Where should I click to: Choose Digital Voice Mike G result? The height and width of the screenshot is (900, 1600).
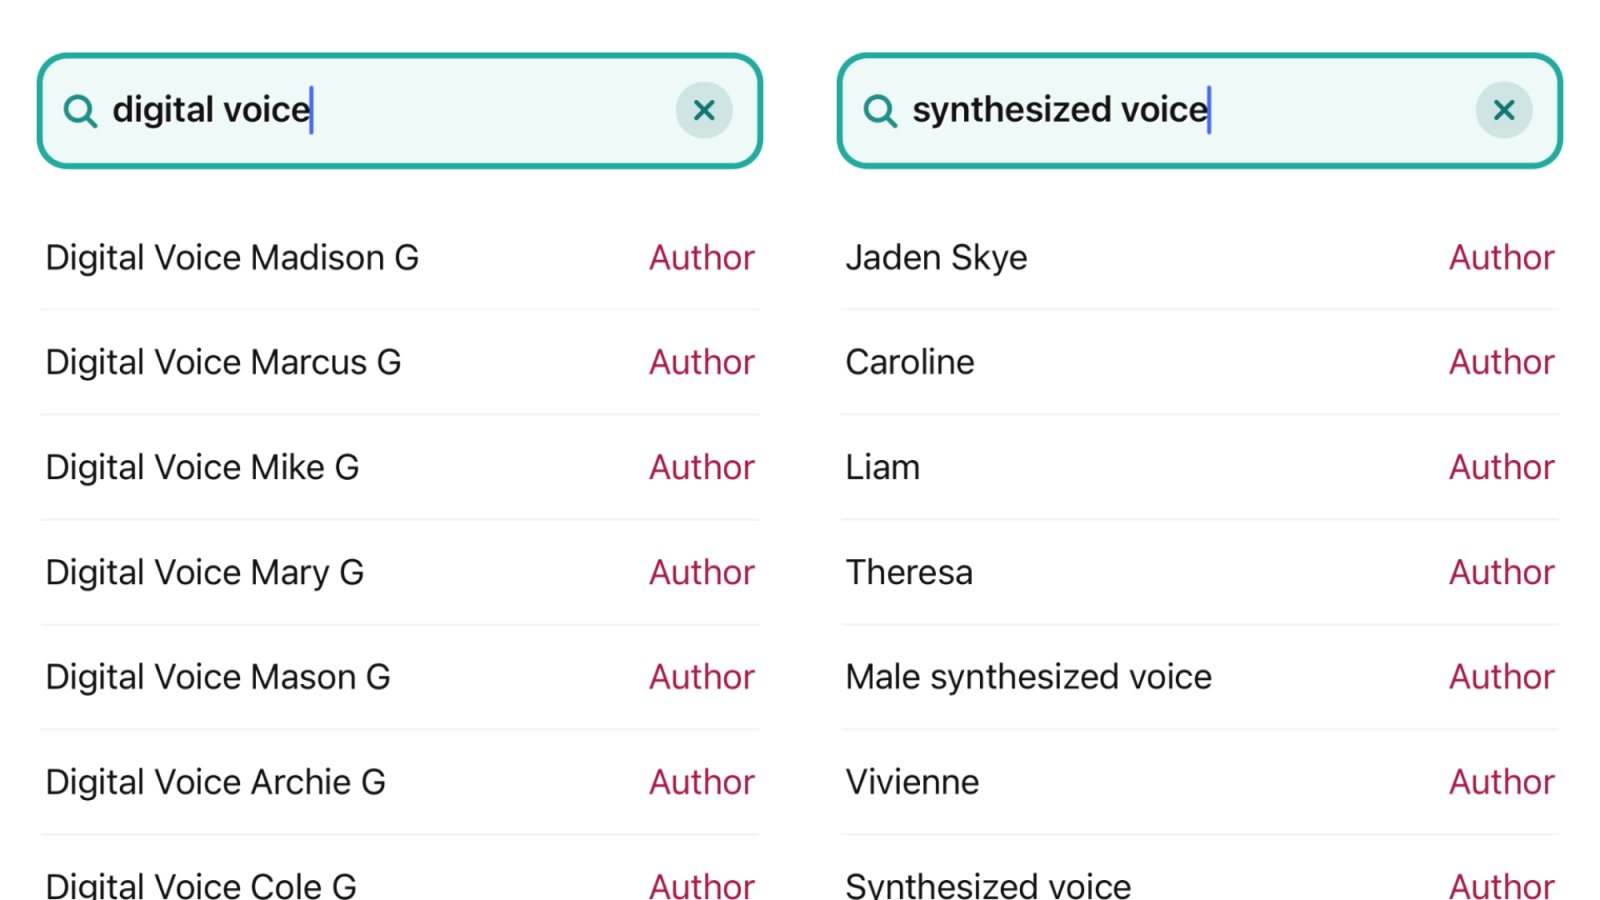point(202,467)
